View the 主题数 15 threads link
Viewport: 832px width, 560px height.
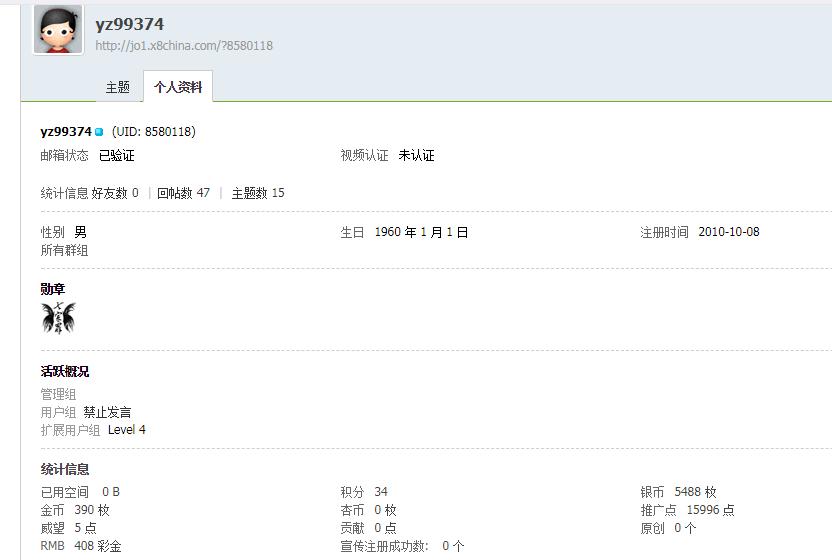click(258, 193)
